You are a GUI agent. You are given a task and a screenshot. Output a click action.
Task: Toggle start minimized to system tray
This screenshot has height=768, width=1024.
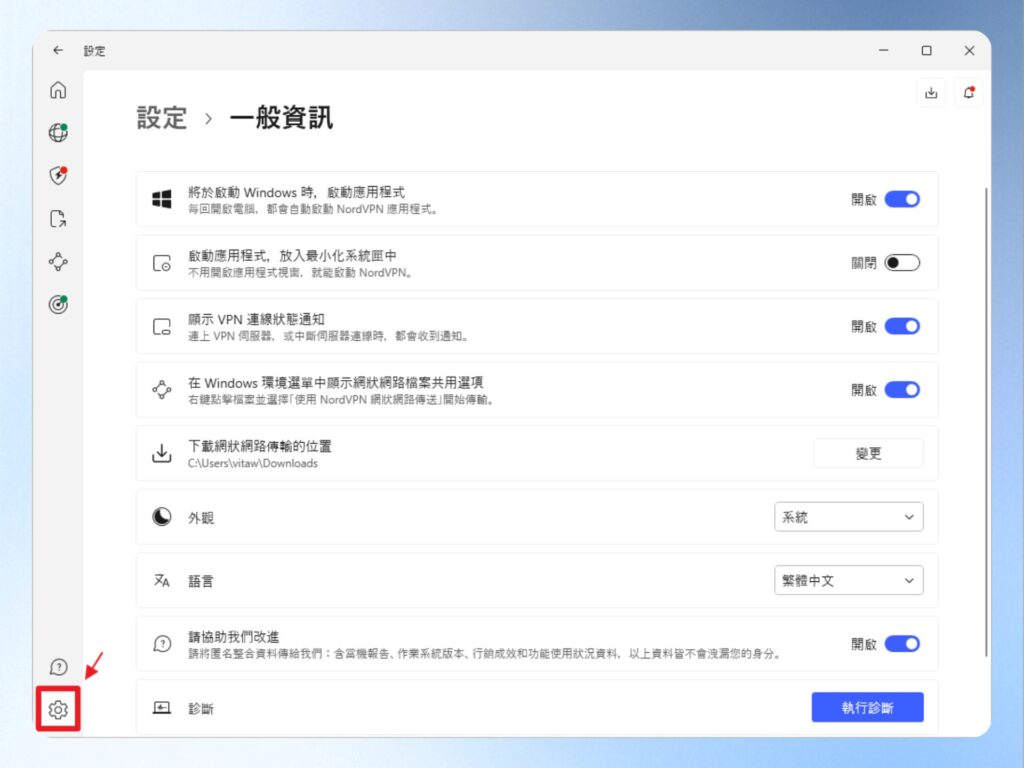(902, 263)
